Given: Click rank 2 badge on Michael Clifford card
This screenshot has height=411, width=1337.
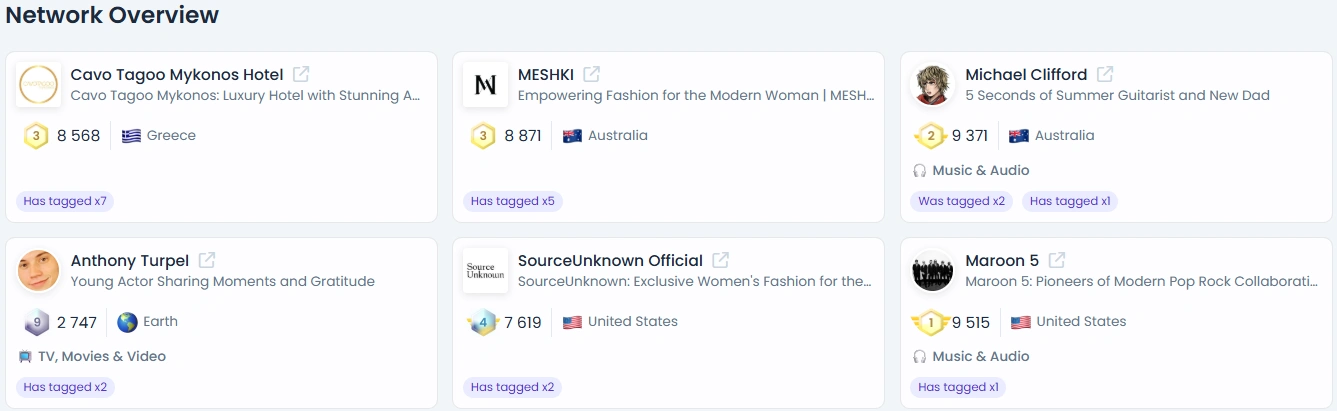Looking at the screenshot, I should click(930, 136).
